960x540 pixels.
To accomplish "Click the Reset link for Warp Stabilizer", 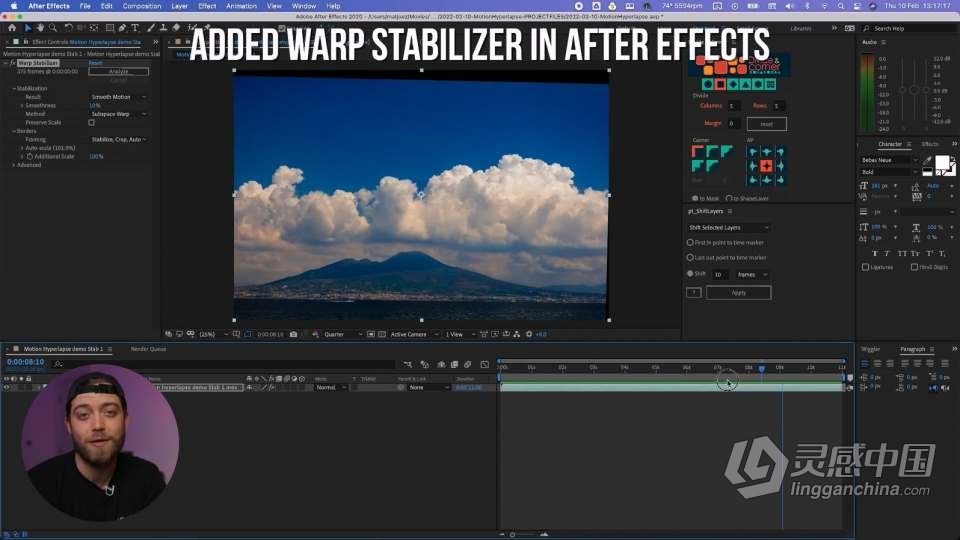I will (95, 63).
